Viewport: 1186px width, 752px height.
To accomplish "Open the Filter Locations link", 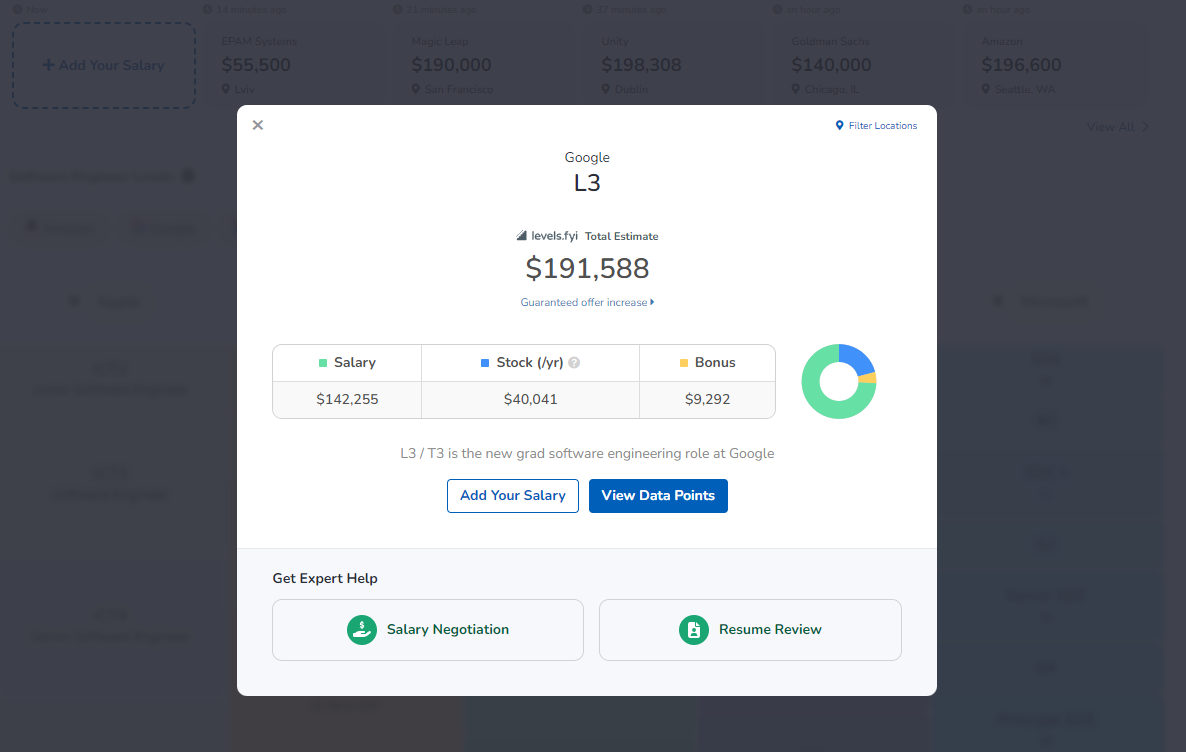I will (x=876, y=126).
